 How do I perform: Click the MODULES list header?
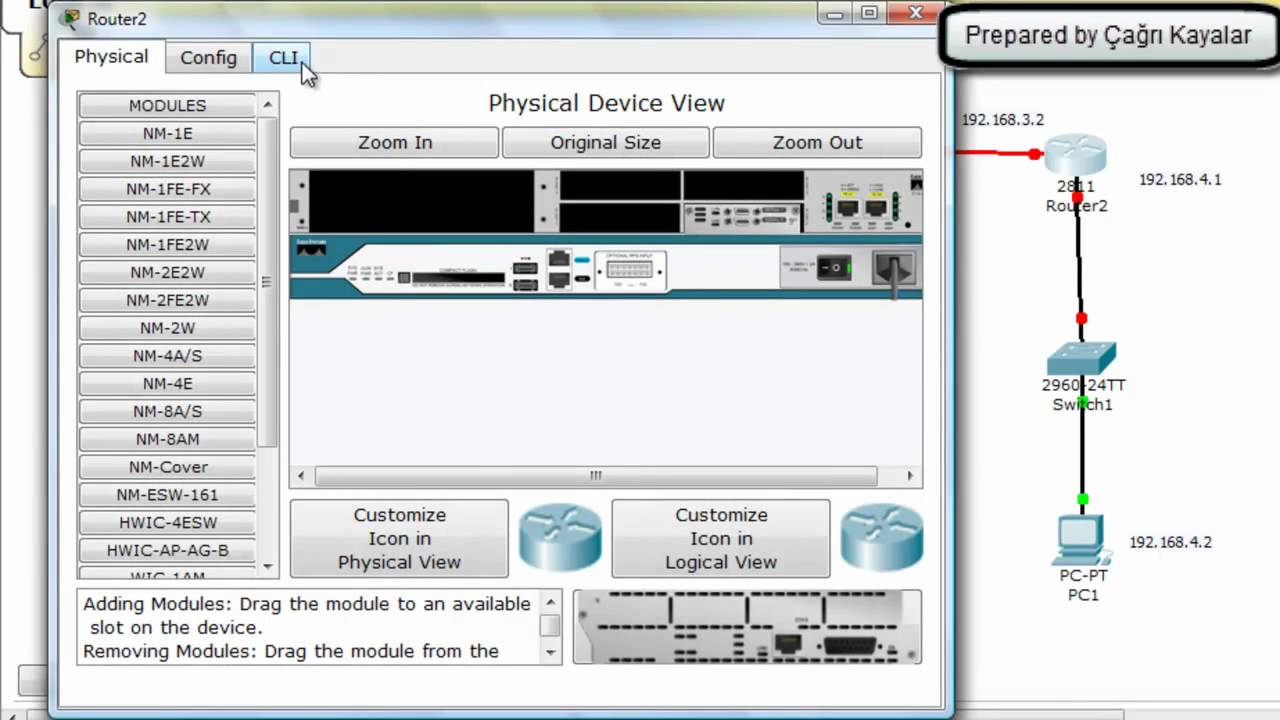(x=167, y=106)
